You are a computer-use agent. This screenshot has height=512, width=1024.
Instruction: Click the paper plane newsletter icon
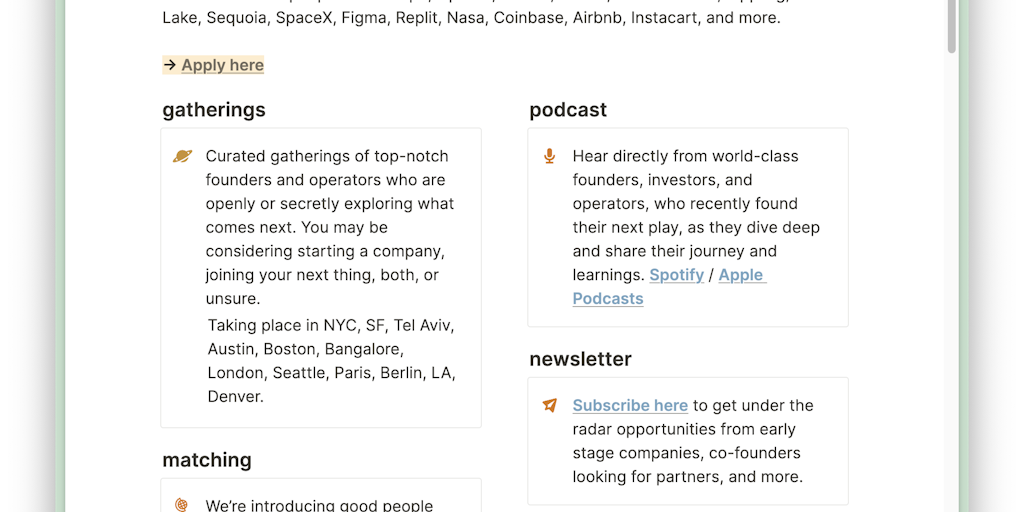click(549, 405)
